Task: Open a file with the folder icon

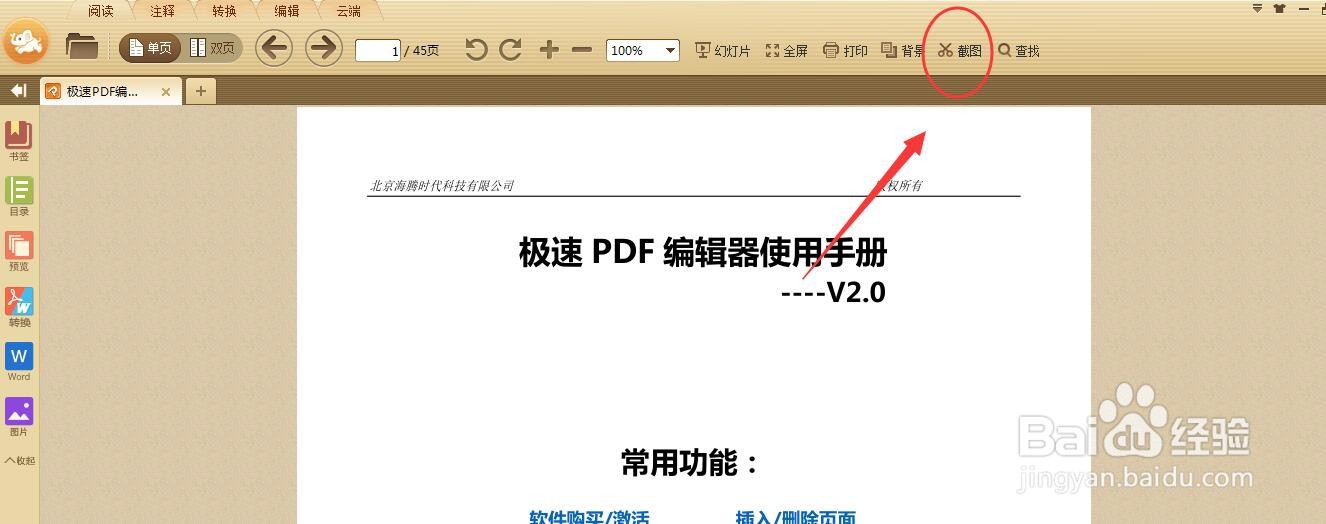Action: 82,46
